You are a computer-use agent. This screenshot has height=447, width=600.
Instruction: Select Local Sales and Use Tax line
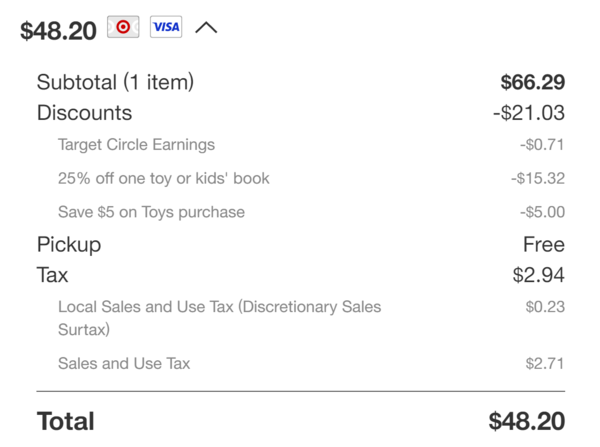click(219, 318)
